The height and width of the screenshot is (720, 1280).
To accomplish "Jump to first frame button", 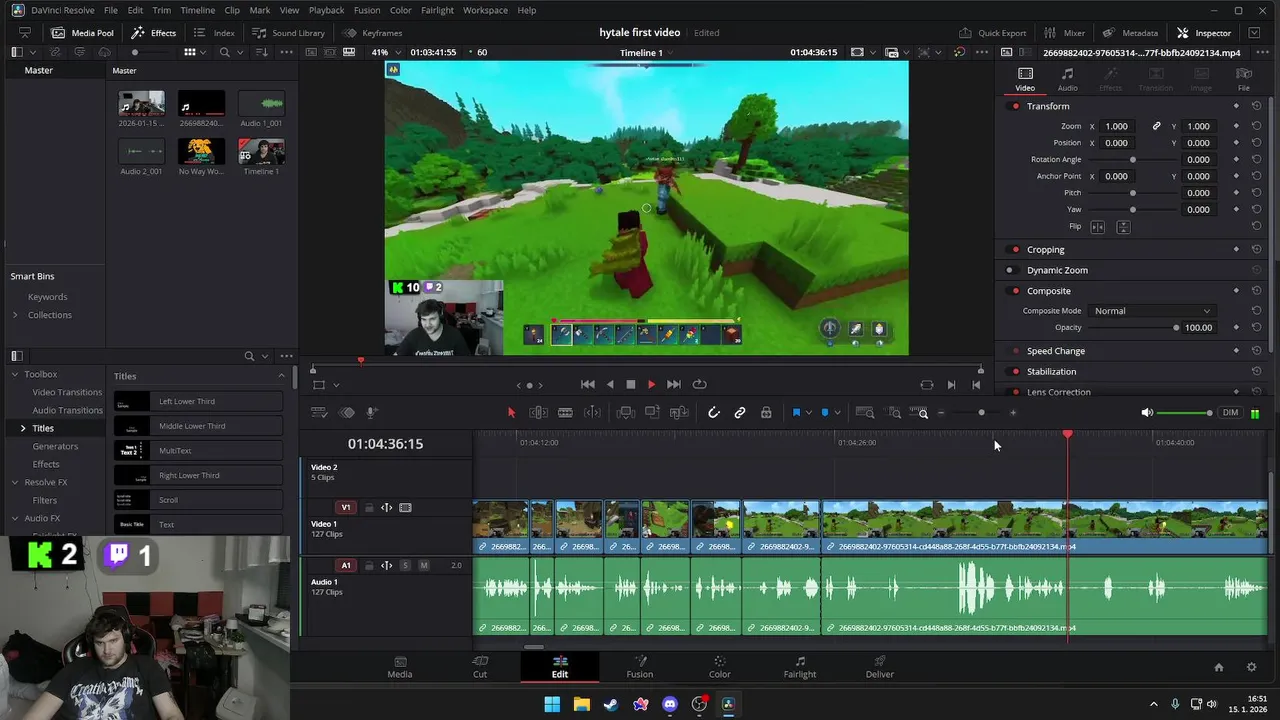I will (587, 384).
